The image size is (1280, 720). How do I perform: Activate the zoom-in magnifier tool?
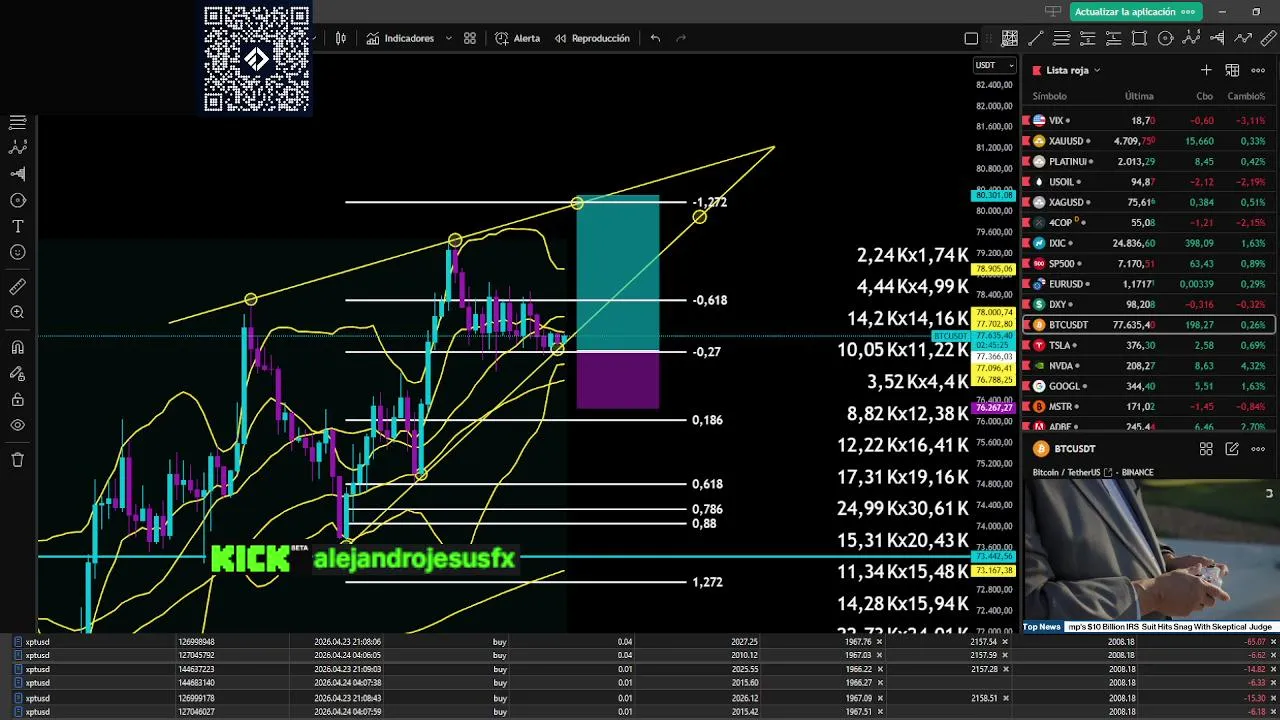pos(17,313)
